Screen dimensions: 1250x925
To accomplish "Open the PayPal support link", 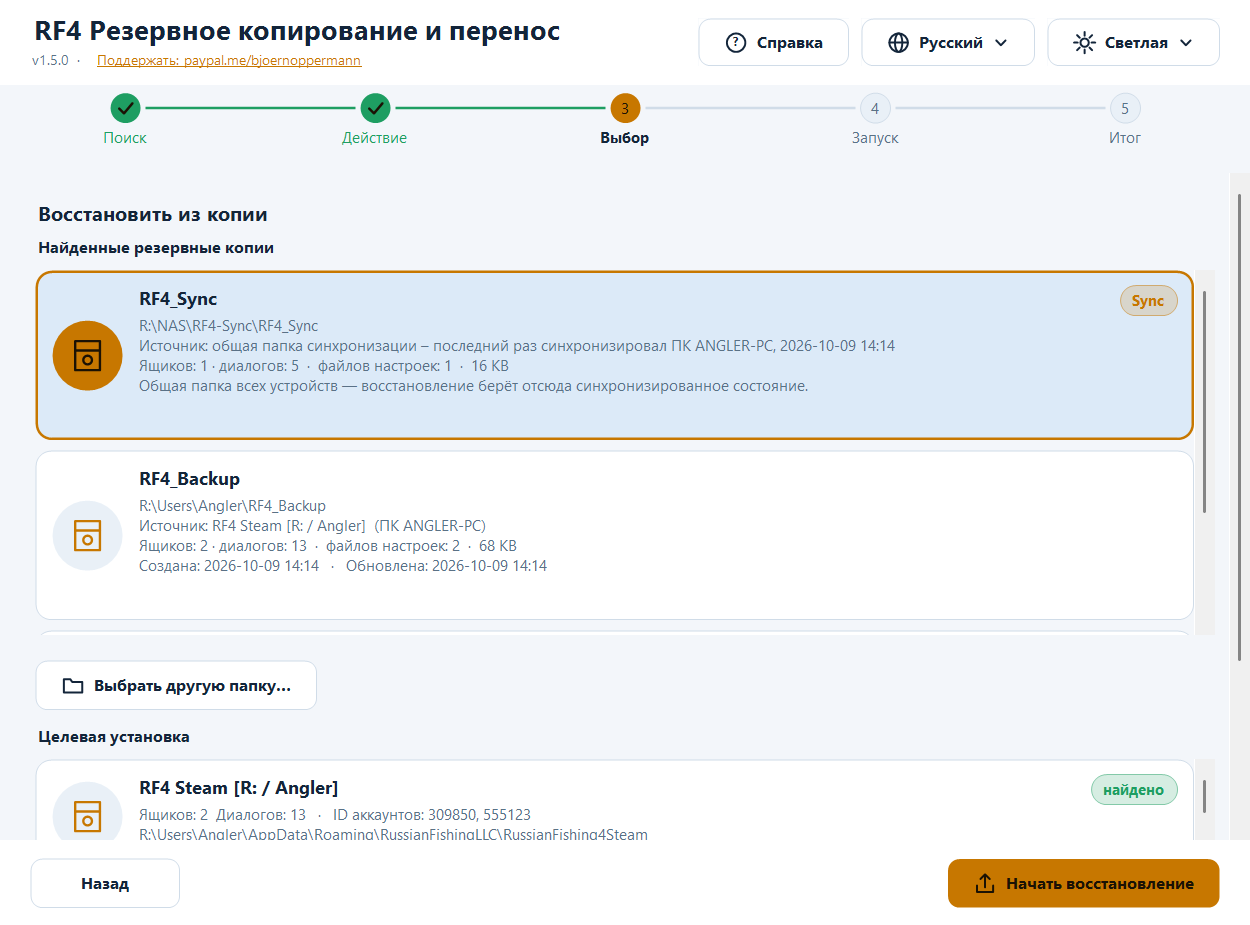I will [x=229, y=60].
